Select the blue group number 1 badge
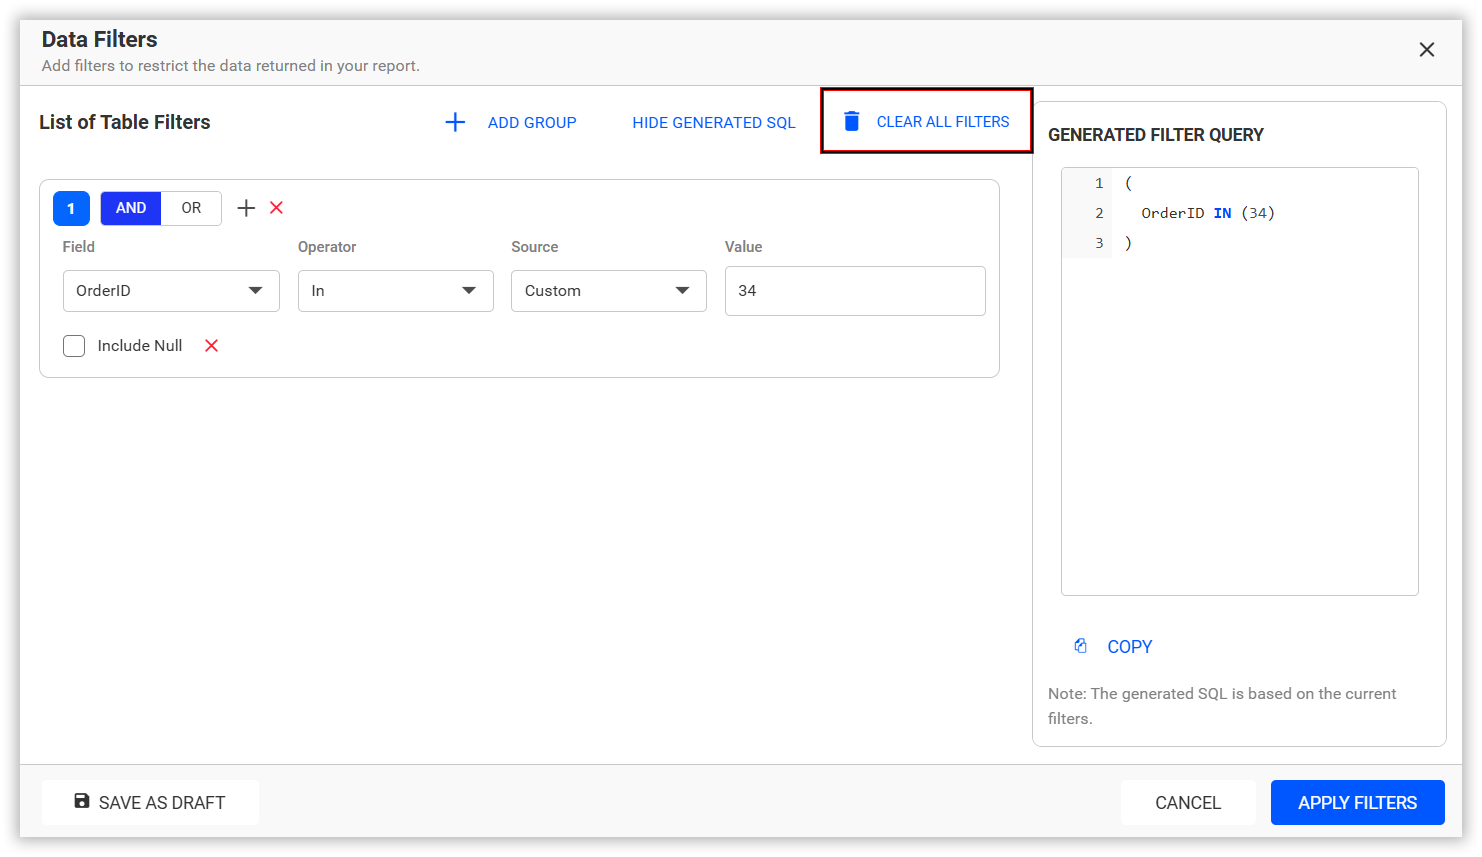1482x857 pixels. tap(71, 208)
